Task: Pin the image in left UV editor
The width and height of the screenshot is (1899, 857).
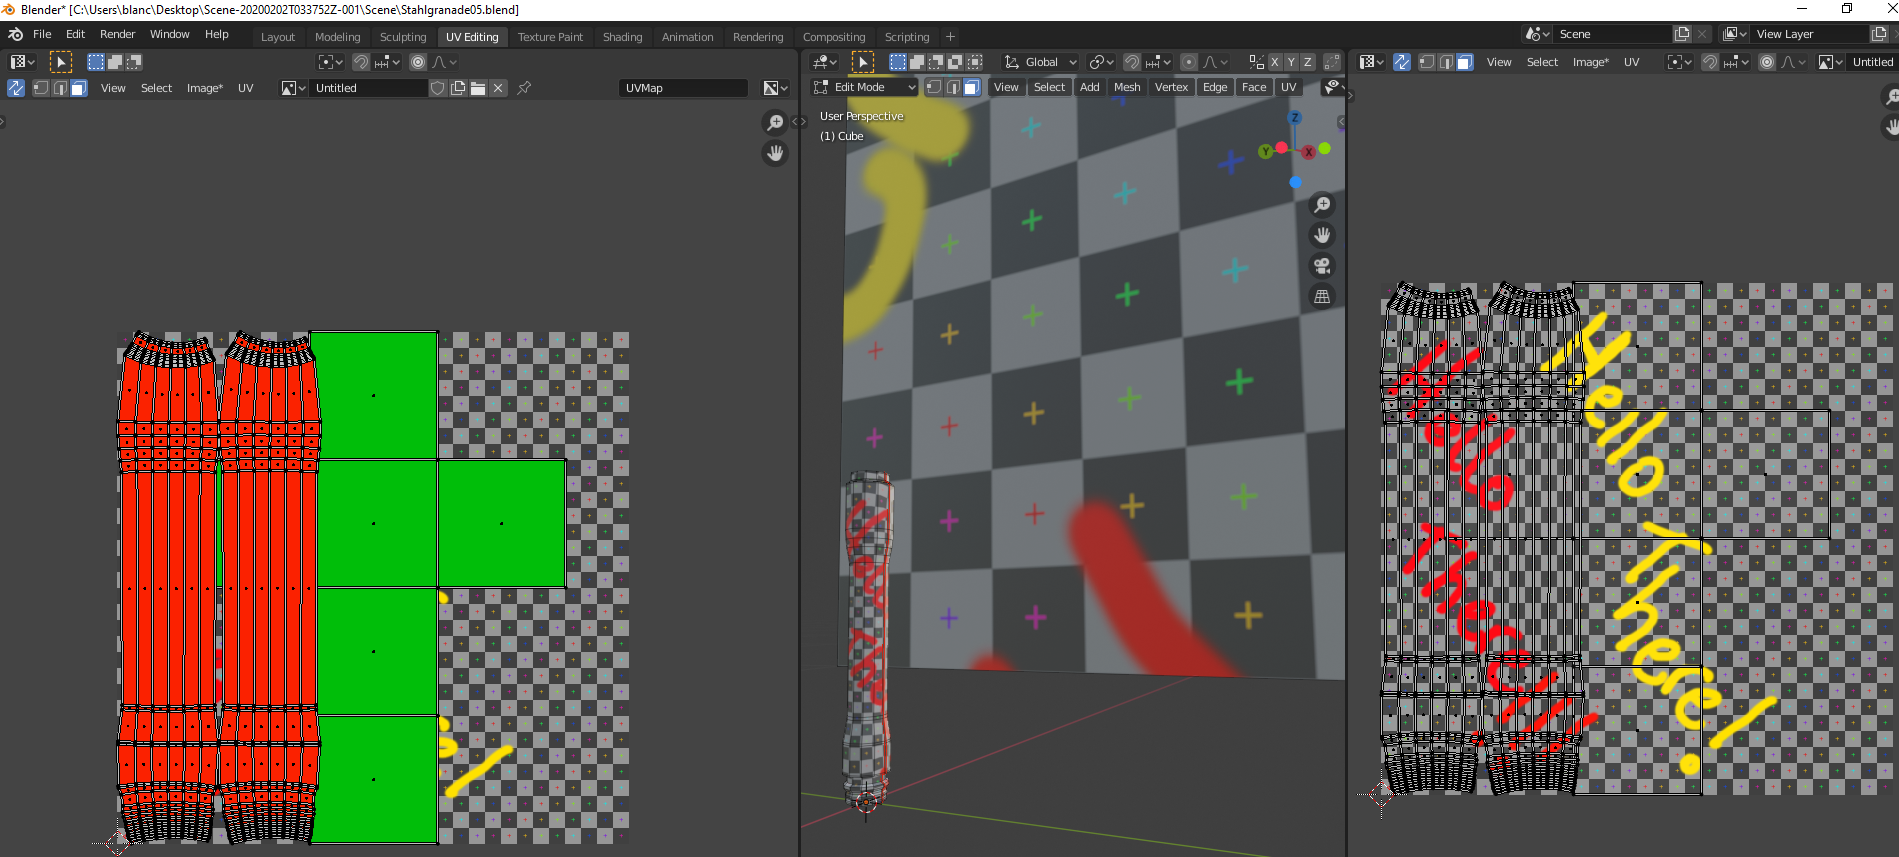Action: tap(524, 88)
